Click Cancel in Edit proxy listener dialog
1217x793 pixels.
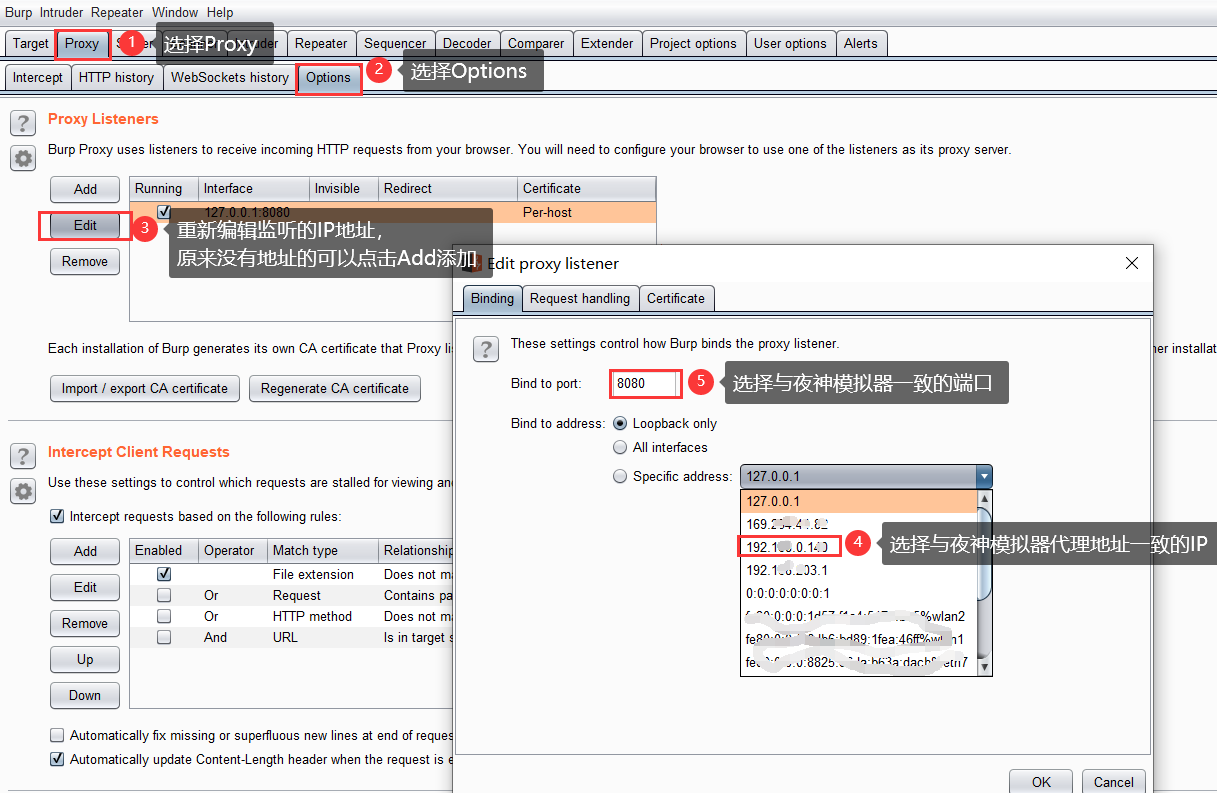pyautogui.click(x=1114, y=782)
